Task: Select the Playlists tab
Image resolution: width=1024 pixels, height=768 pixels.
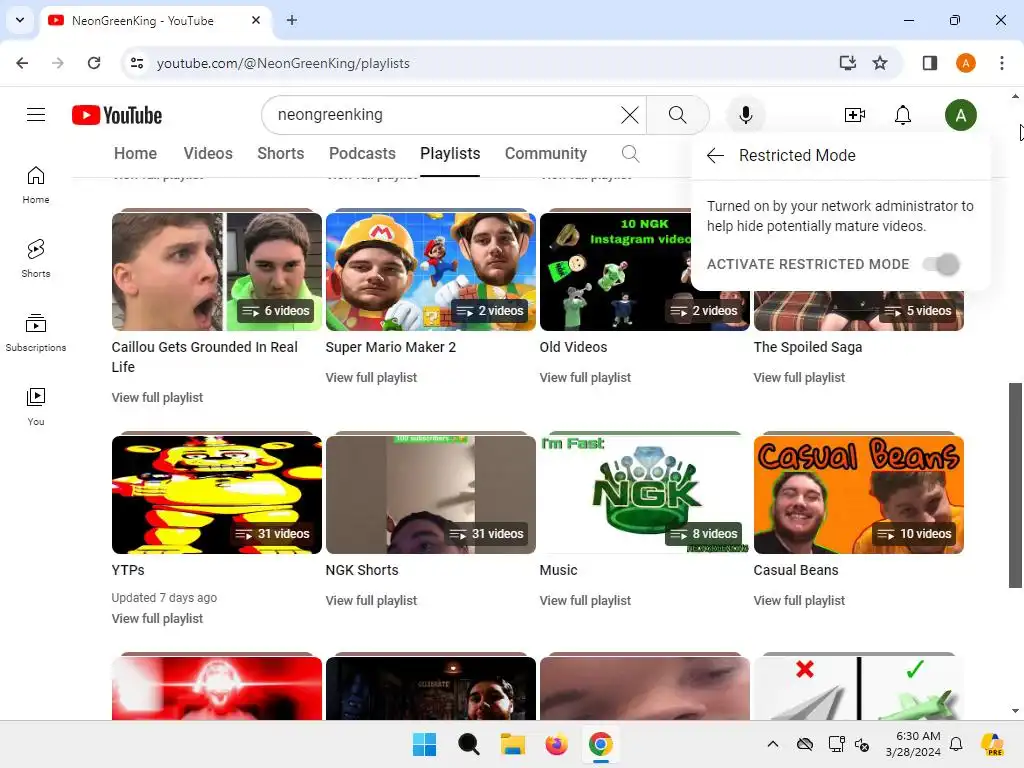Action: pyautogui.click(x=450, y=153)
